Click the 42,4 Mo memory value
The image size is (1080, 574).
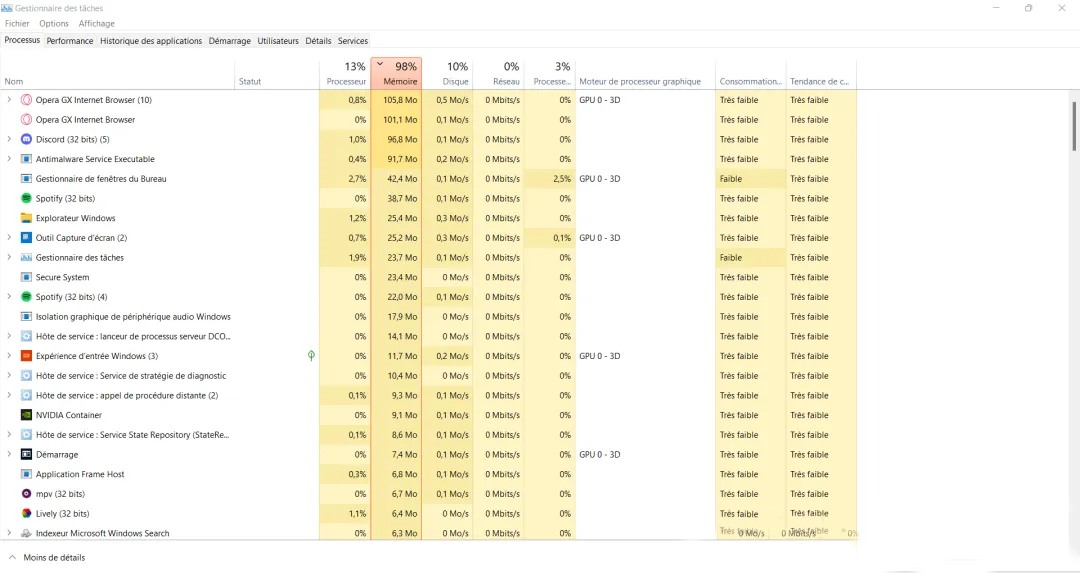pos(402,178)
